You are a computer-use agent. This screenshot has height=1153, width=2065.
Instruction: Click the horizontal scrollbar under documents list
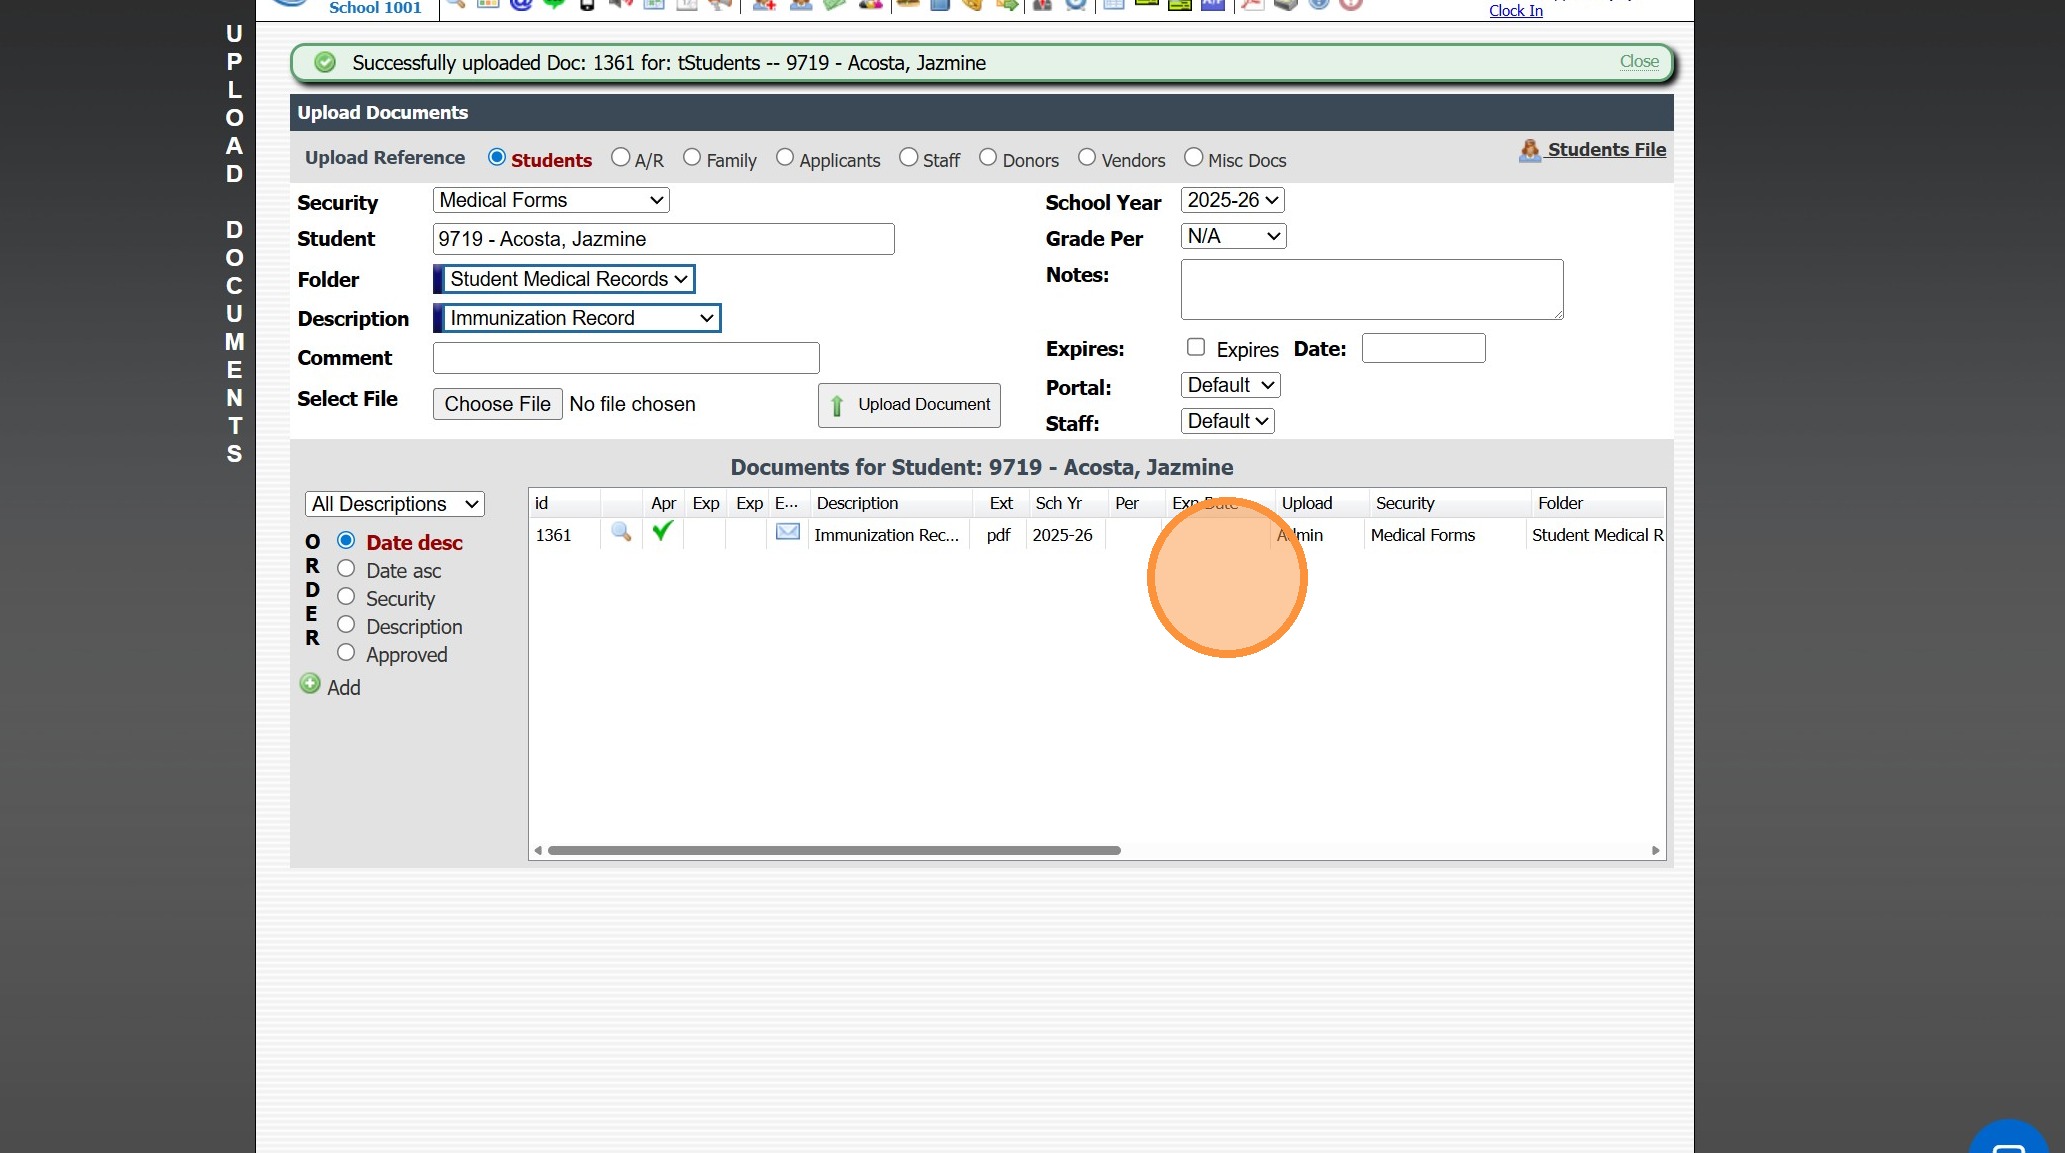click(x=833, y=851)
